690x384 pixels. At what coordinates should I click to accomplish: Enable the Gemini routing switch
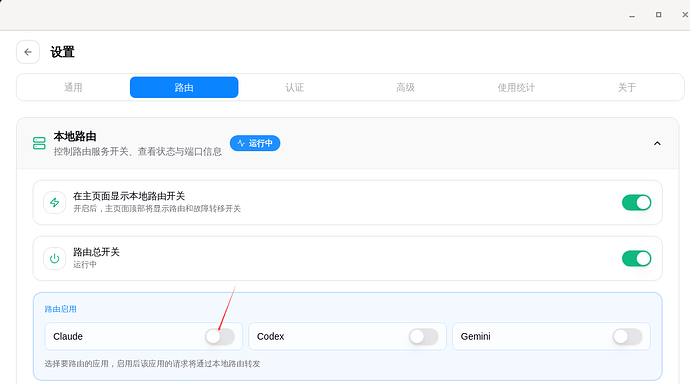click(x=627, y=336)
